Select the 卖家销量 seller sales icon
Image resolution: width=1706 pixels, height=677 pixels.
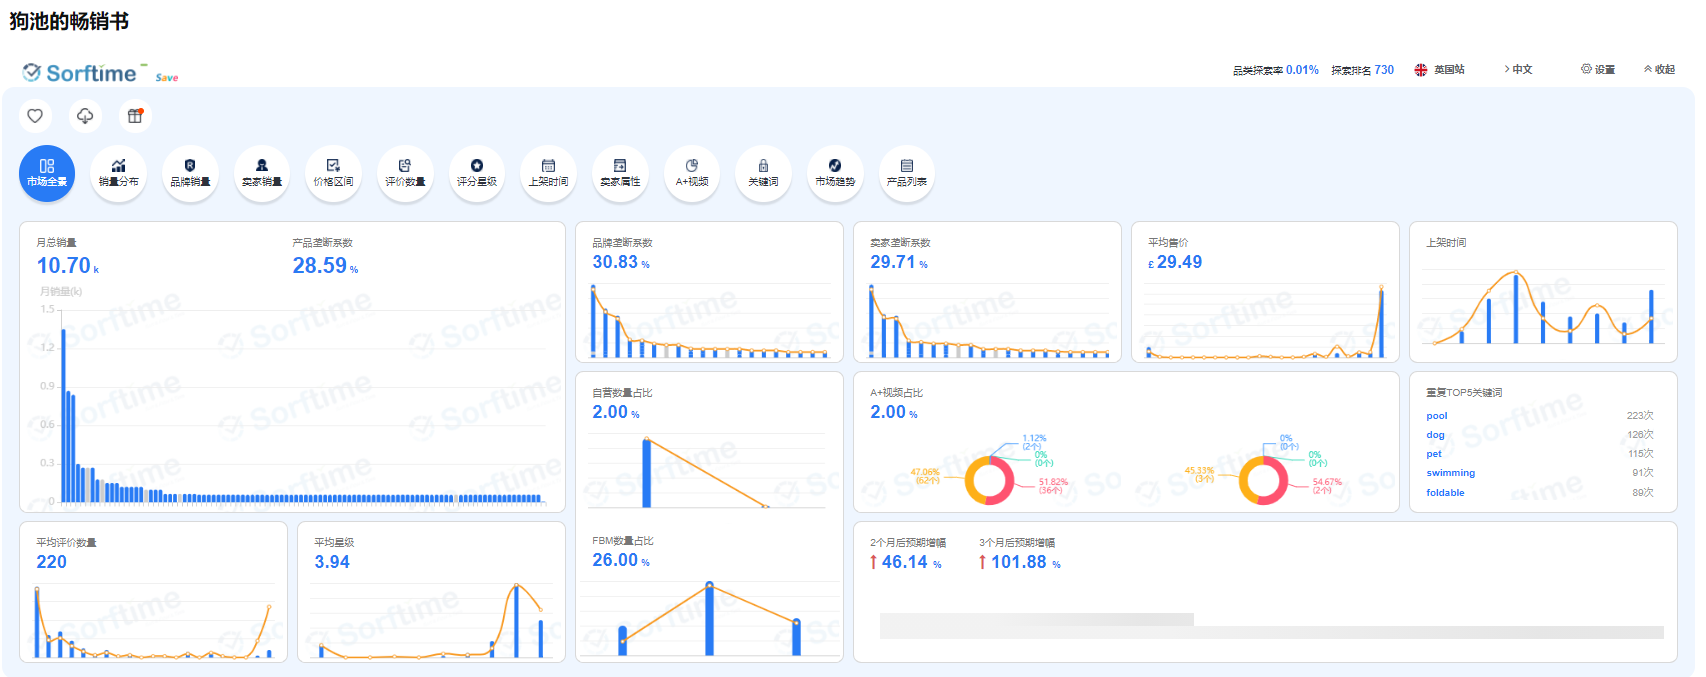click(x=262, y=173)
